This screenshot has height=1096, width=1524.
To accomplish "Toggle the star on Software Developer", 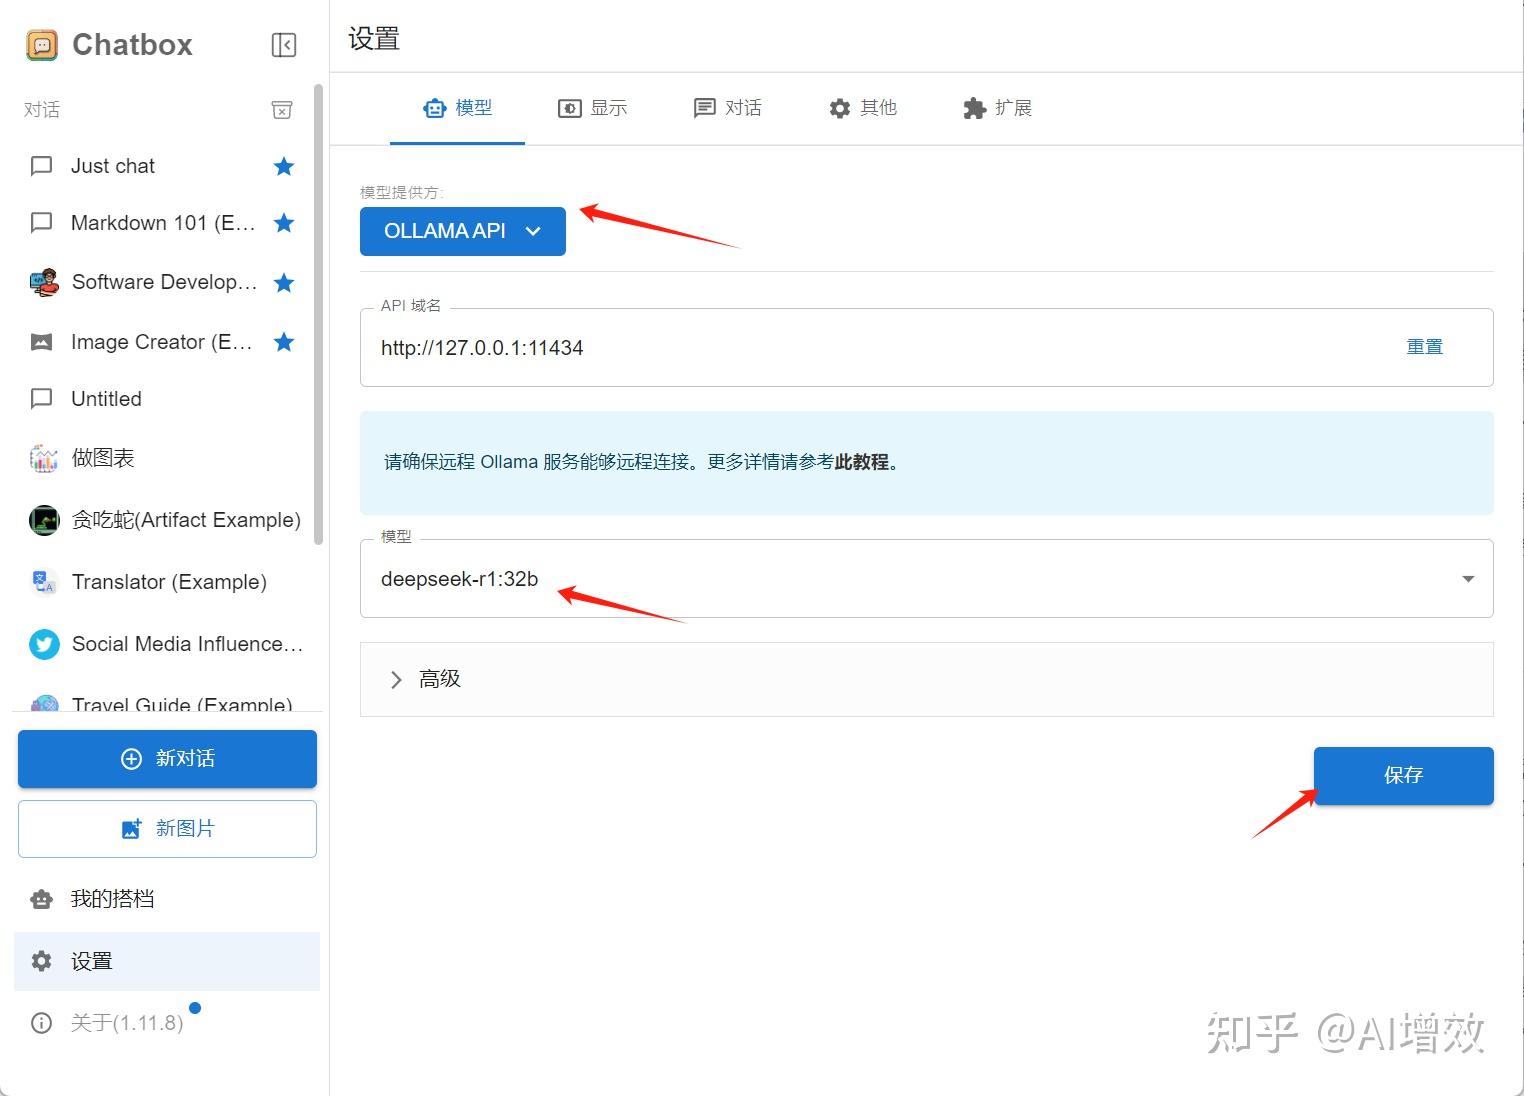I will click(x=284, y=282).
